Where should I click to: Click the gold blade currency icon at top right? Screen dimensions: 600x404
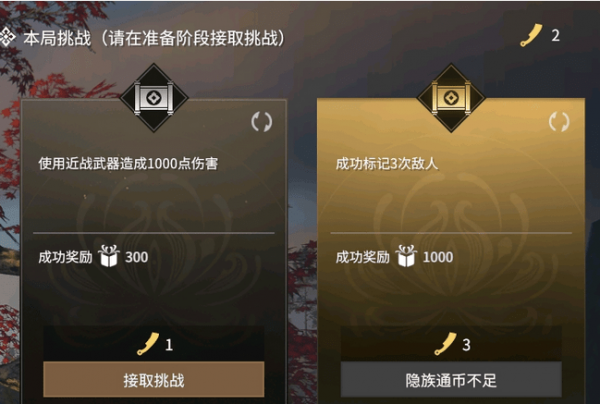pos(531,35)
